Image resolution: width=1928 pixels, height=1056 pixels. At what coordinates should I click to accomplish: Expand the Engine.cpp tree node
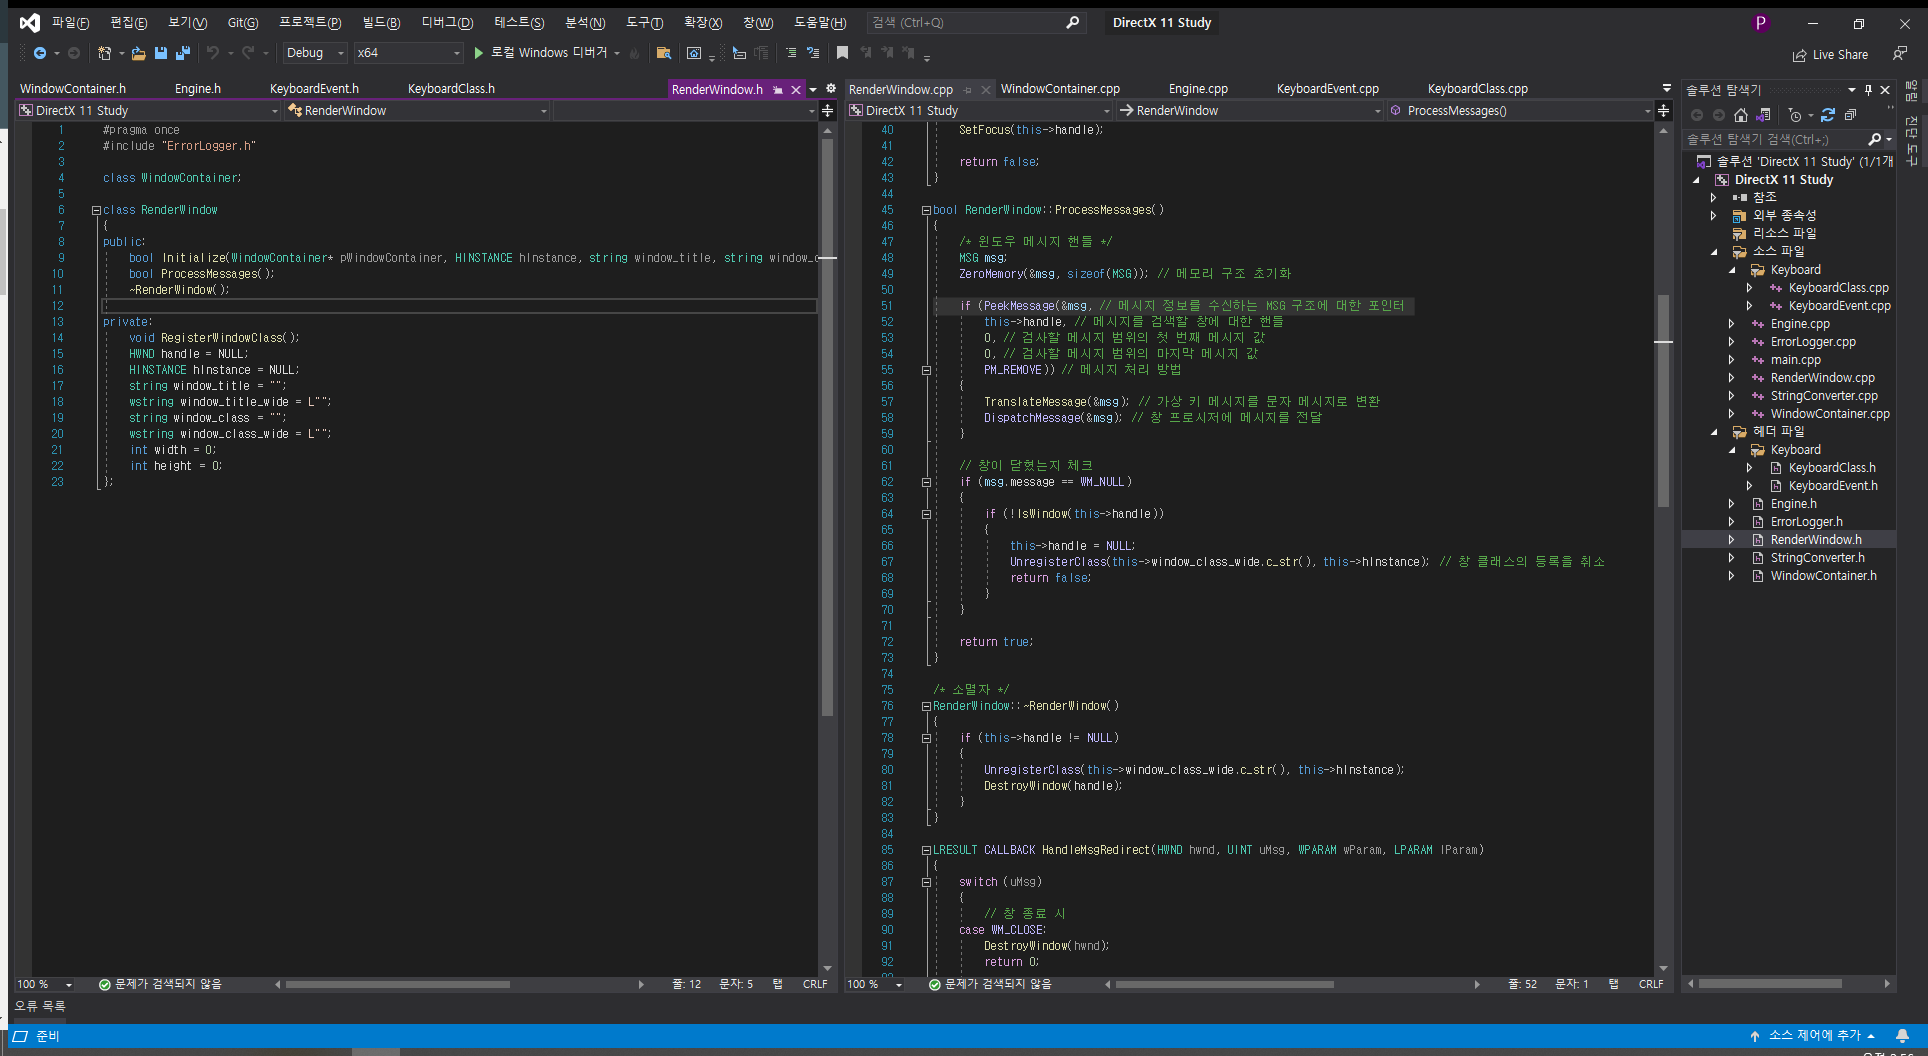coord(1731,324)
